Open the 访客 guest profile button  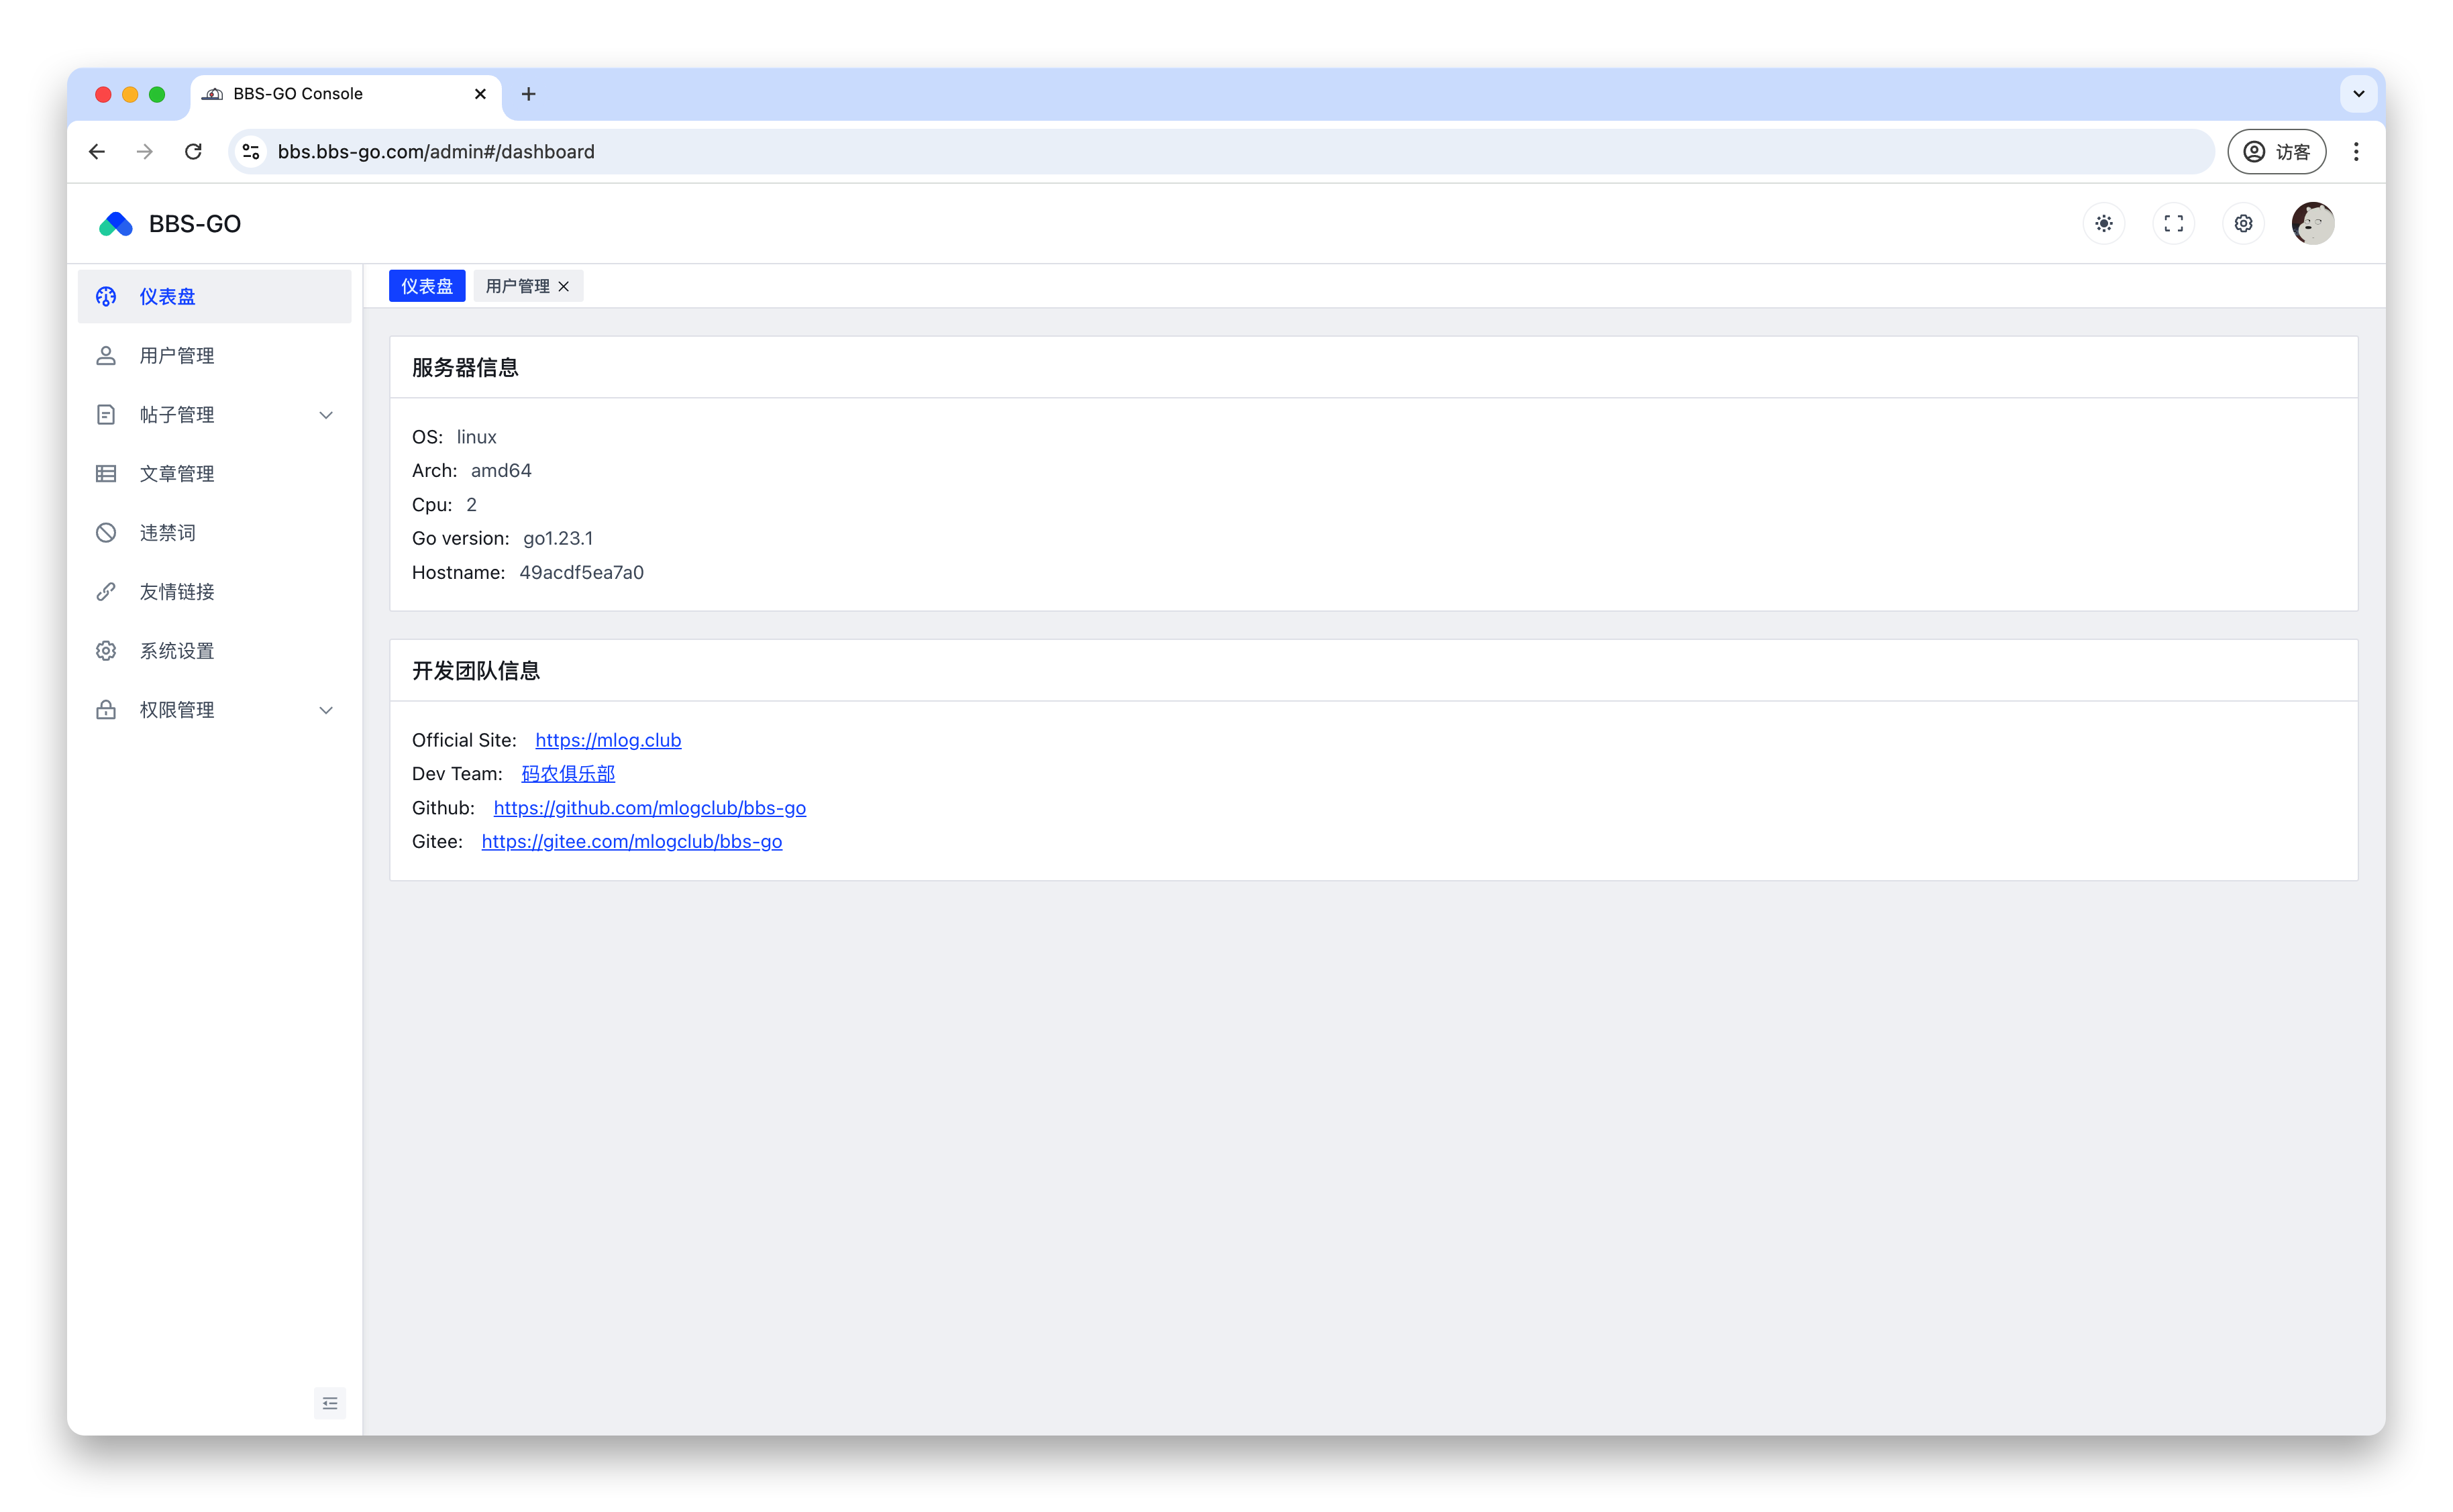2277,151
